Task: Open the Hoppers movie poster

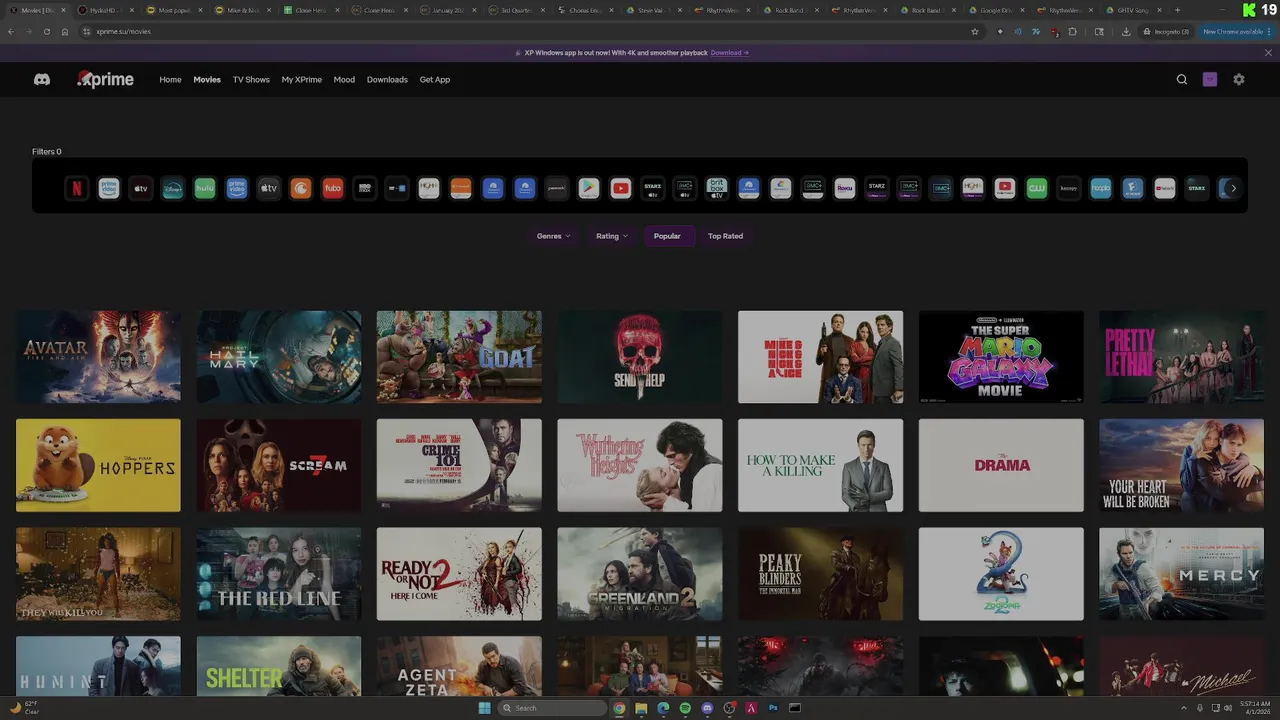Action: (x=98, y=465)
